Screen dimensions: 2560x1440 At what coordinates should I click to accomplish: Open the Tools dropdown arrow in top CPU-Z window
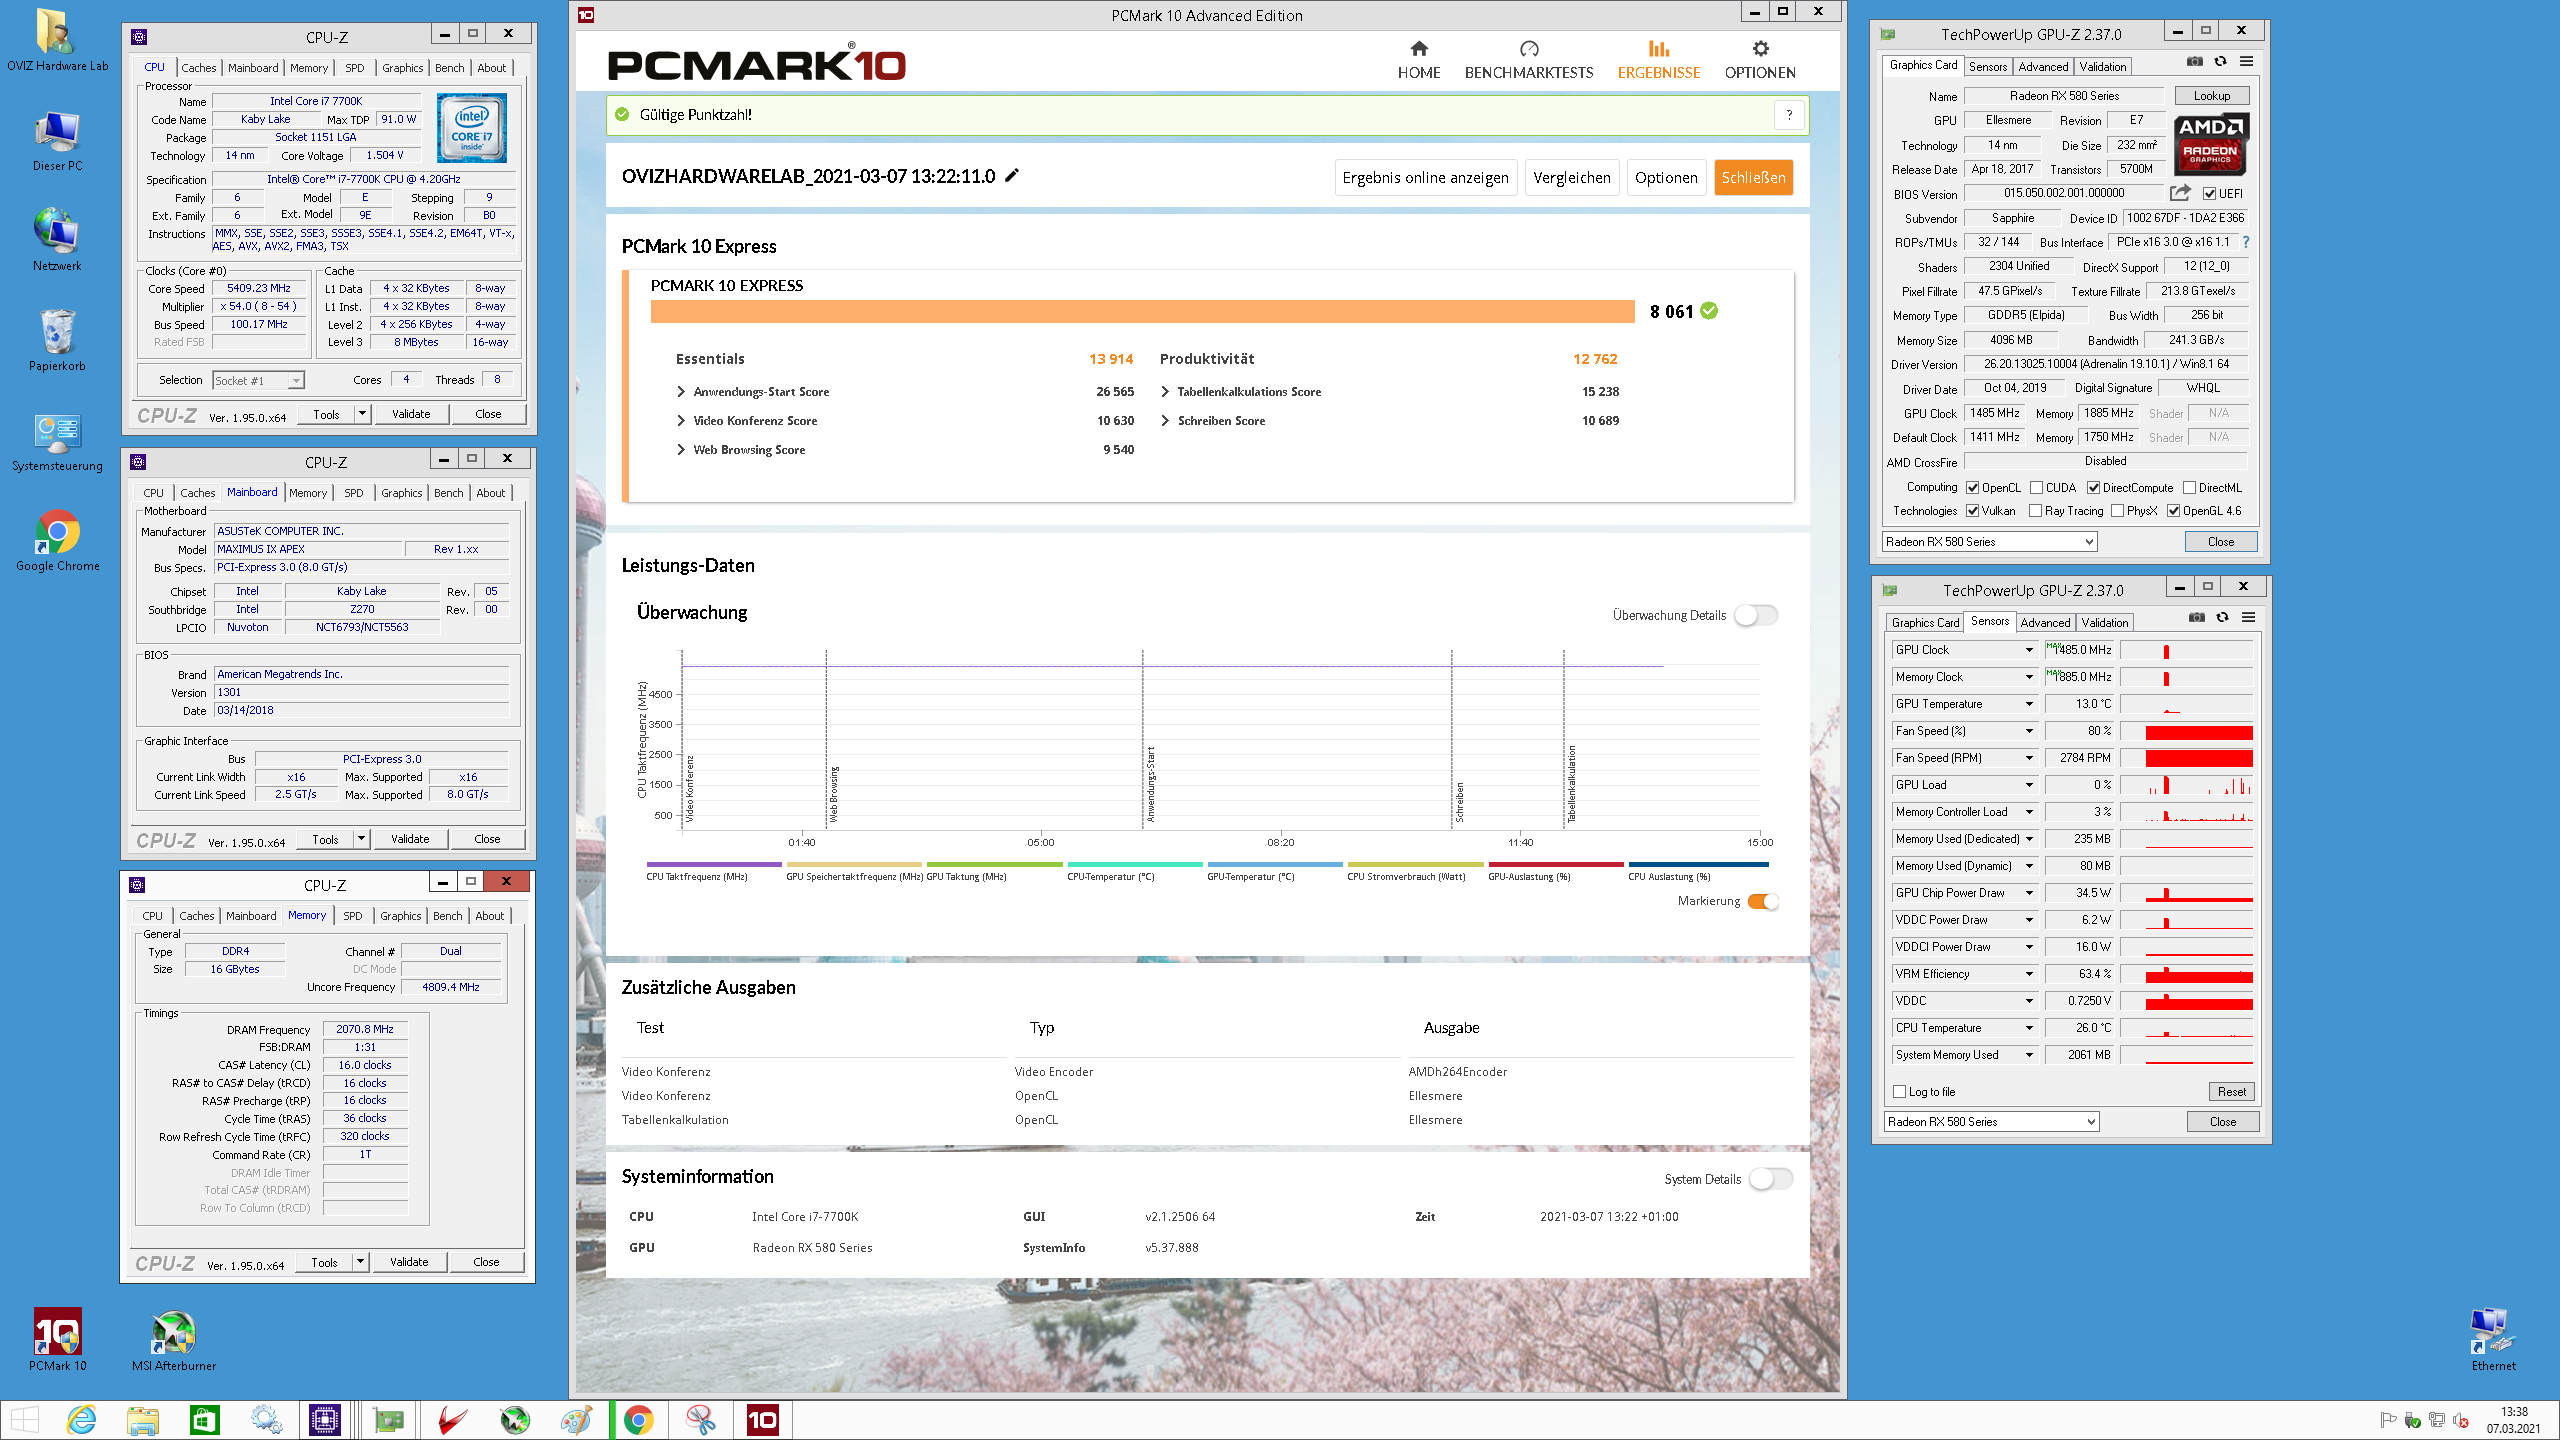[x=362, y=414]
